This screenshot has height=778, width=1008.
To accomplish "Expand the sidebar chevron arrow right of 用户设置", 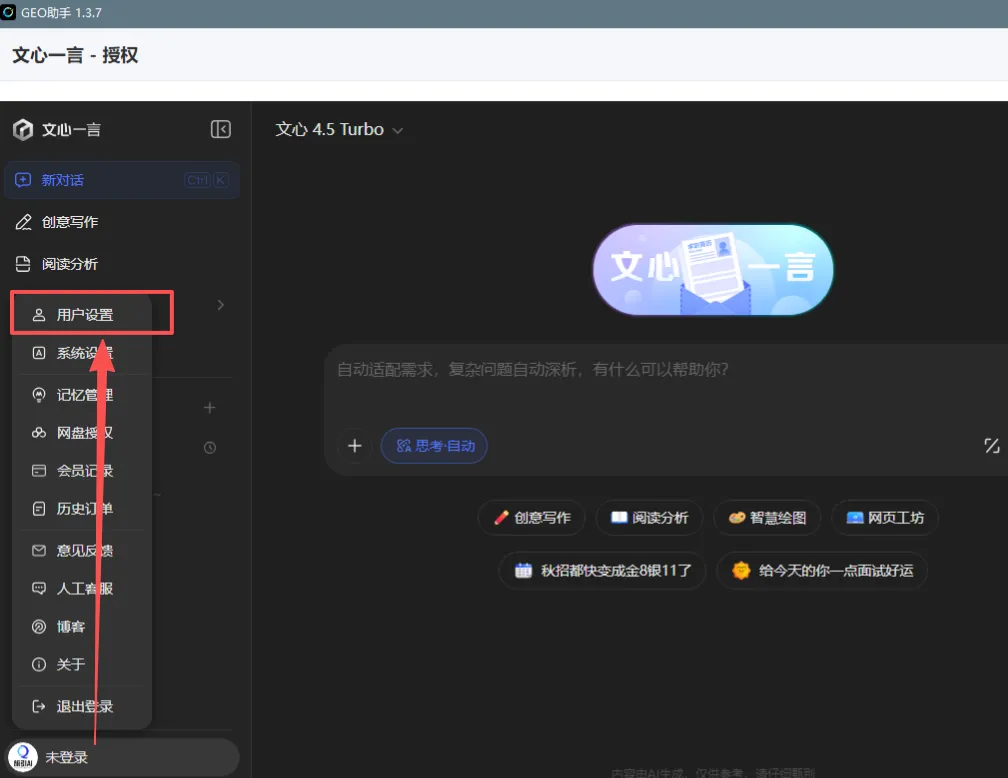I will coord(220,305).
